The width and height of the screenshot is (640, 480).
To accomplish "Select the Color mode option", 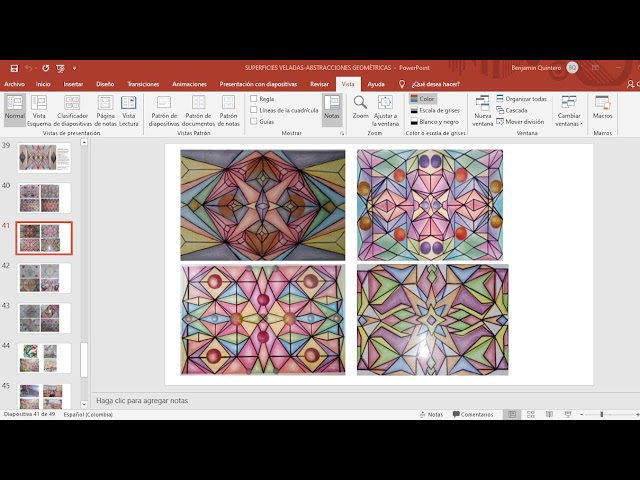I will tap(422, 99).
